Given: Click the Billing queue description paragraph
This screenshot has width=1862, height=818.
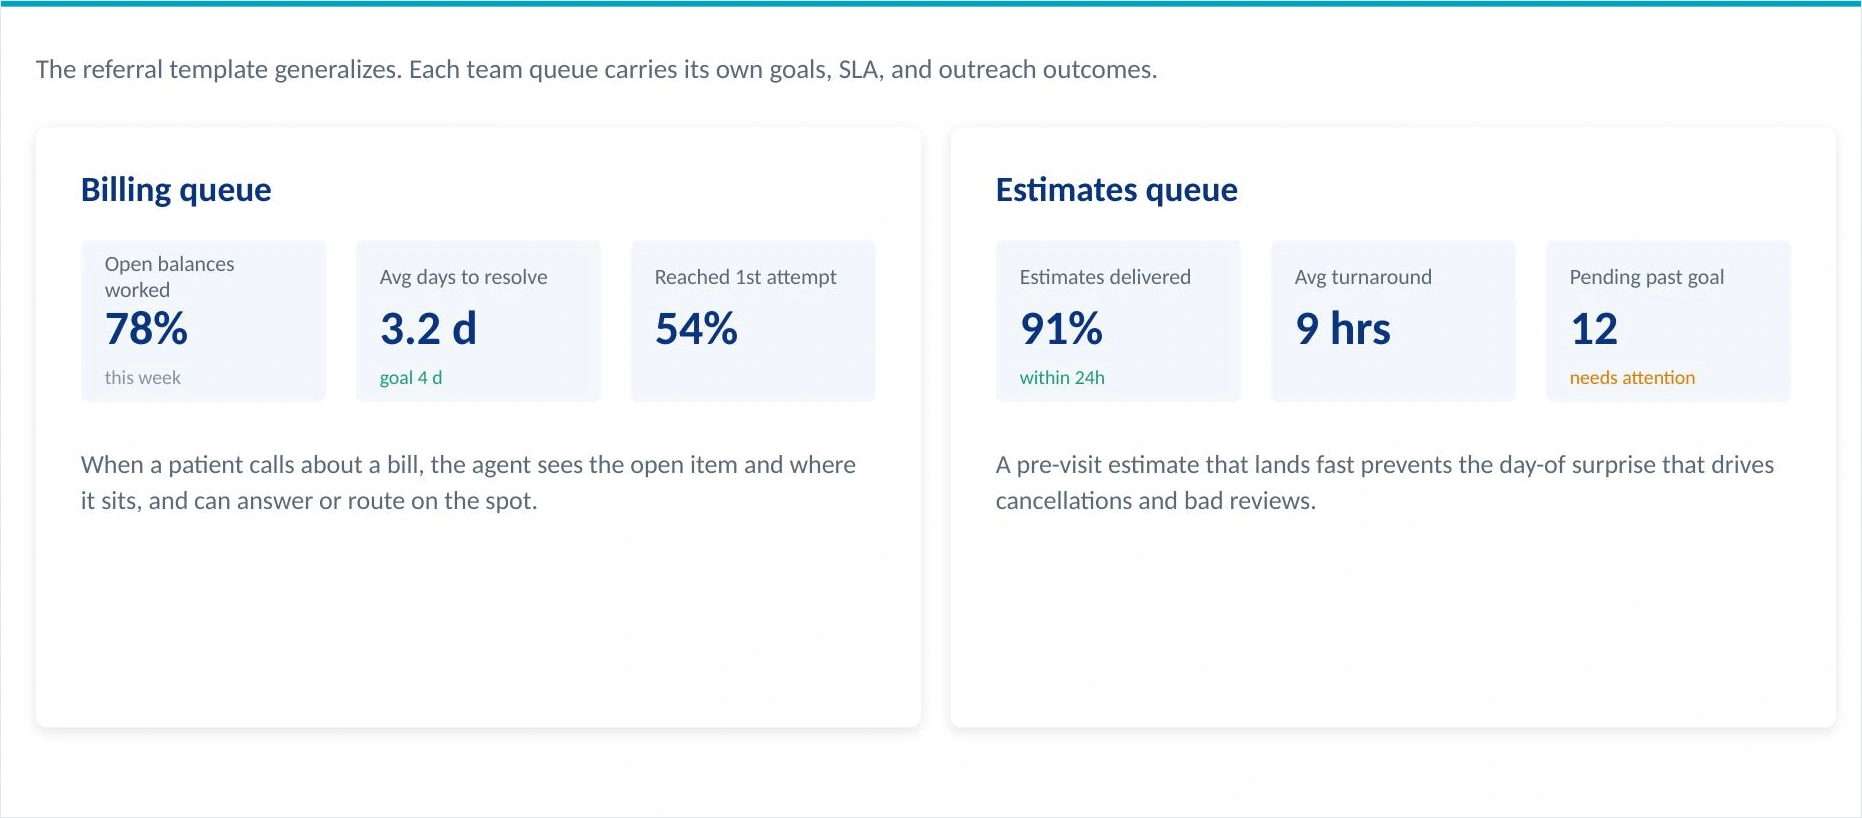Looking at the screenshot, I should (468, 483).
